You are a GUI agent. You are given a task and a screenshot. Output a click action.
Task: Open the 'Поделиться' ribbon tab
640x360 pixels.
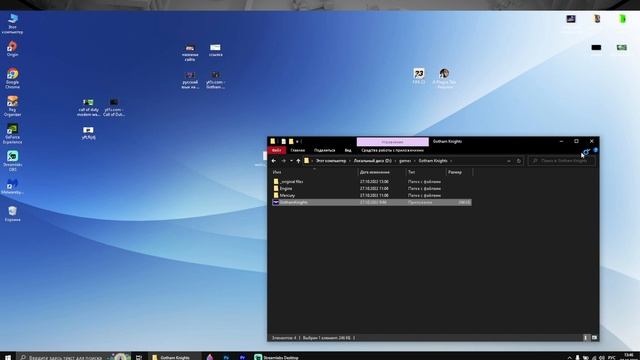click(324, 150)
